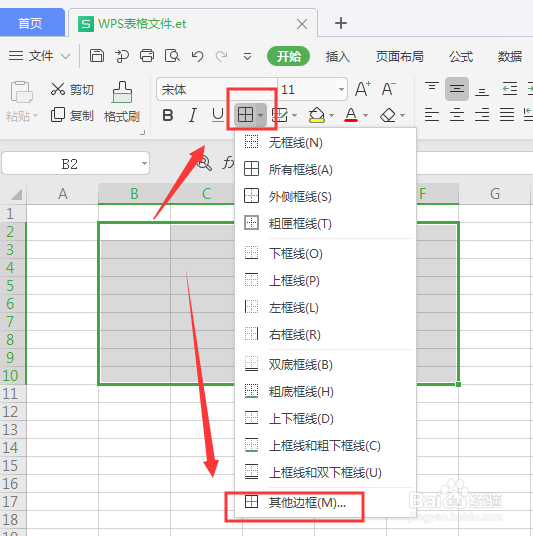Click the draw border table icon

(280, 115)
